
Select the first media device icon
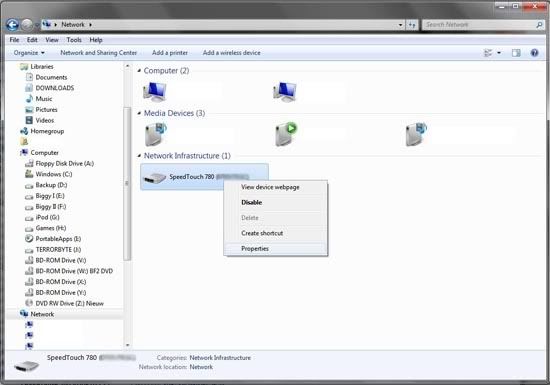tap(155, 134)
